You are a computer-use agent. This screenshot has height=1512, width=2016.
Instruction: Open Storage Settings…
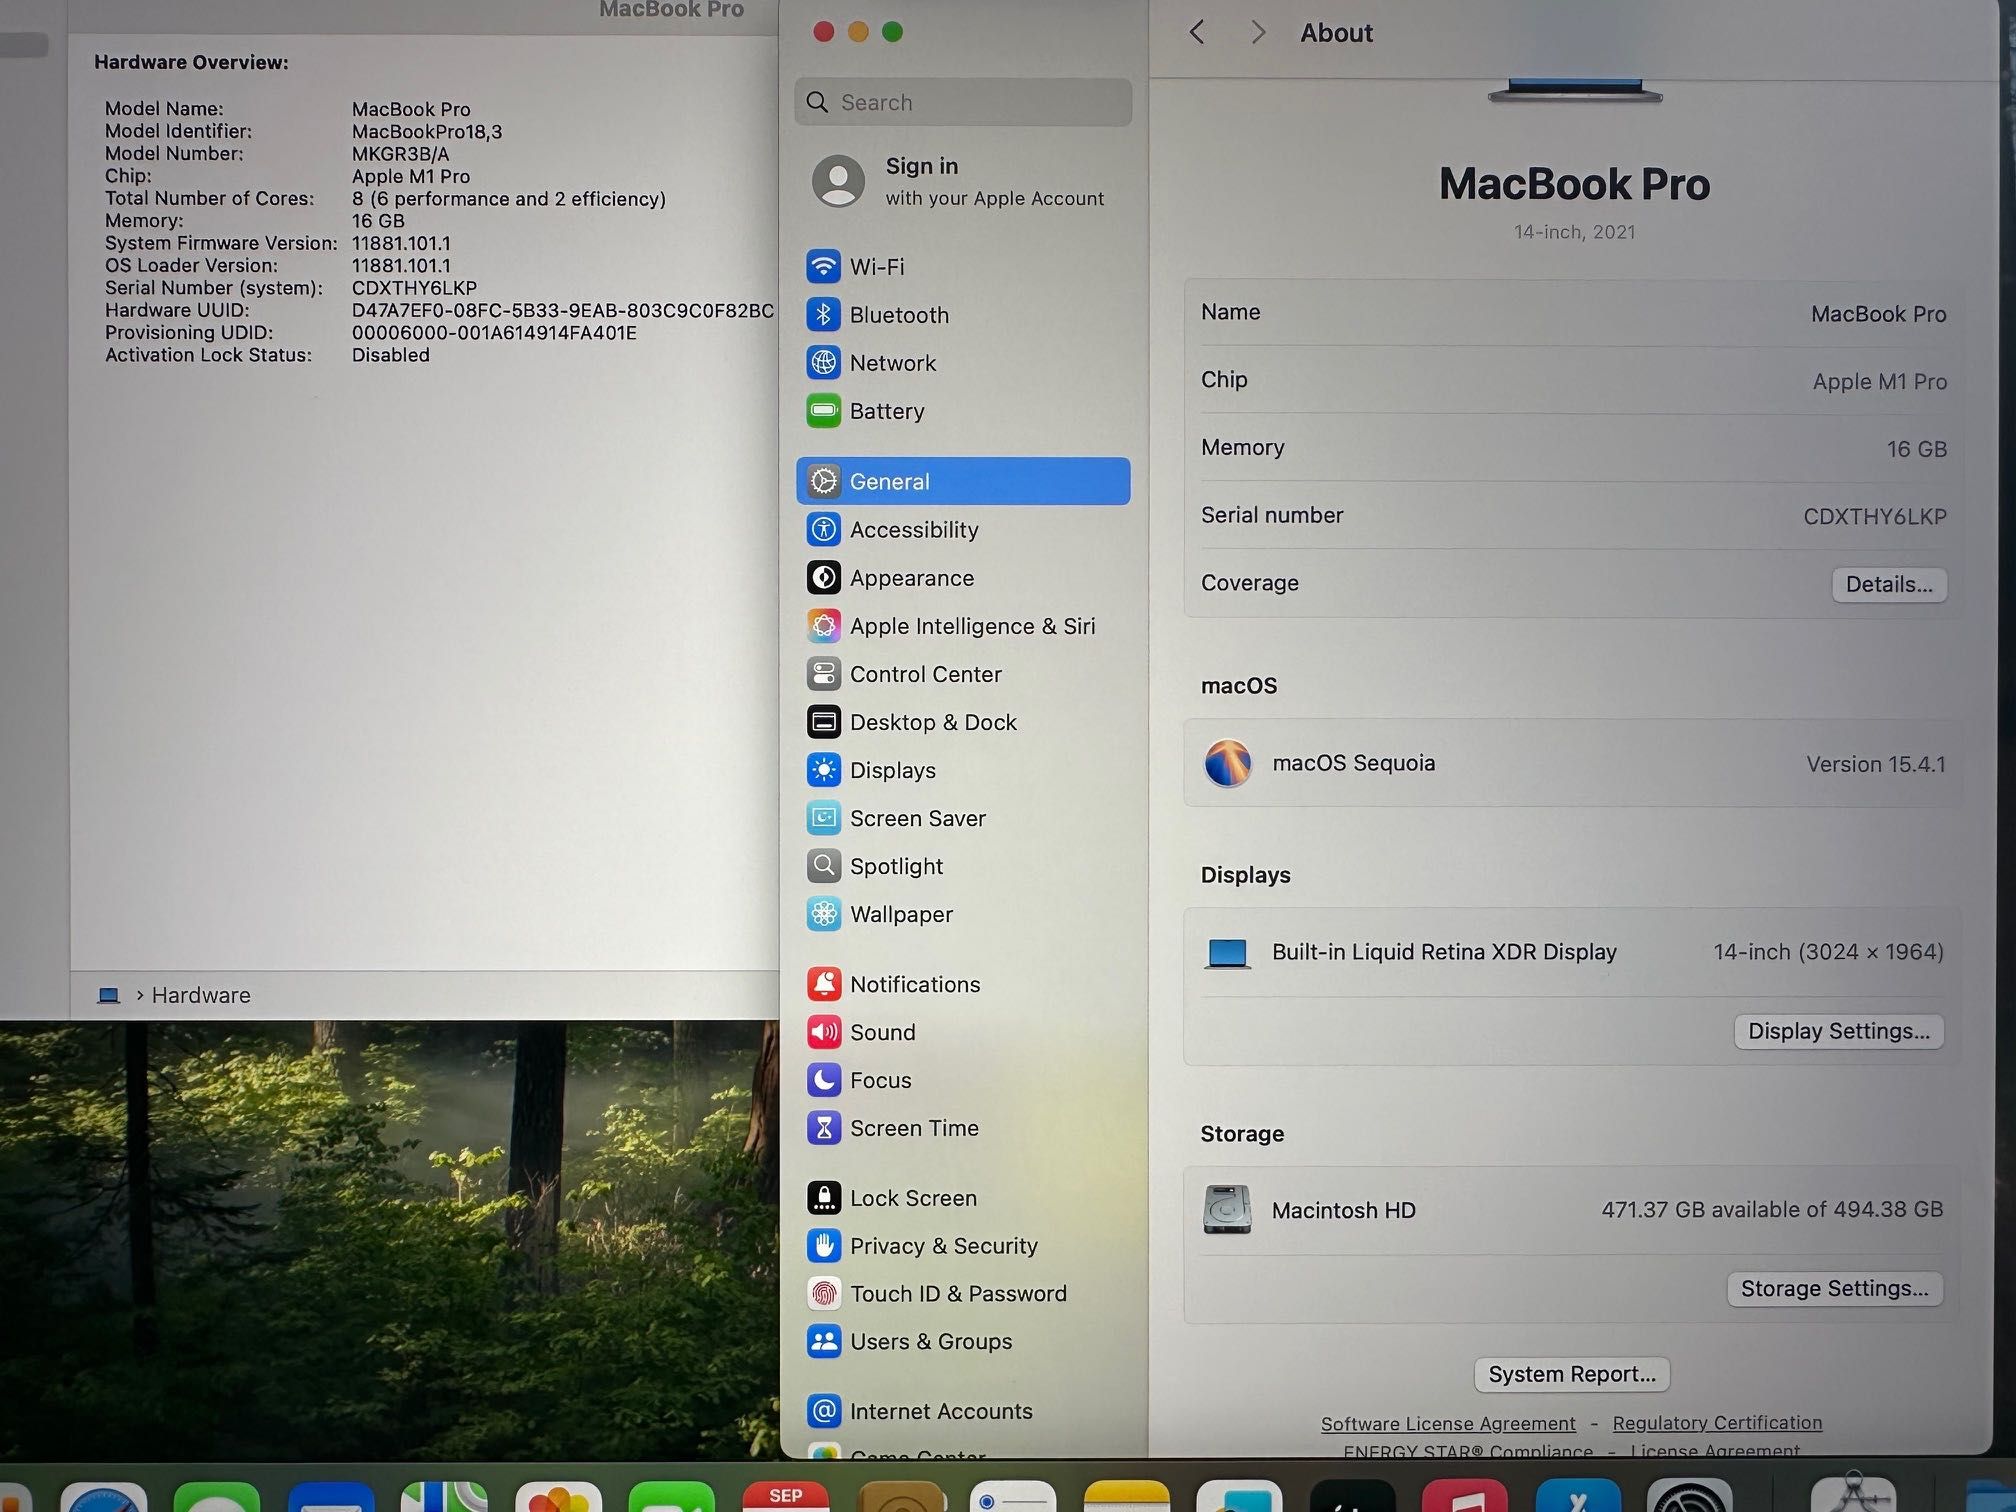(x=1835, y=1289)
